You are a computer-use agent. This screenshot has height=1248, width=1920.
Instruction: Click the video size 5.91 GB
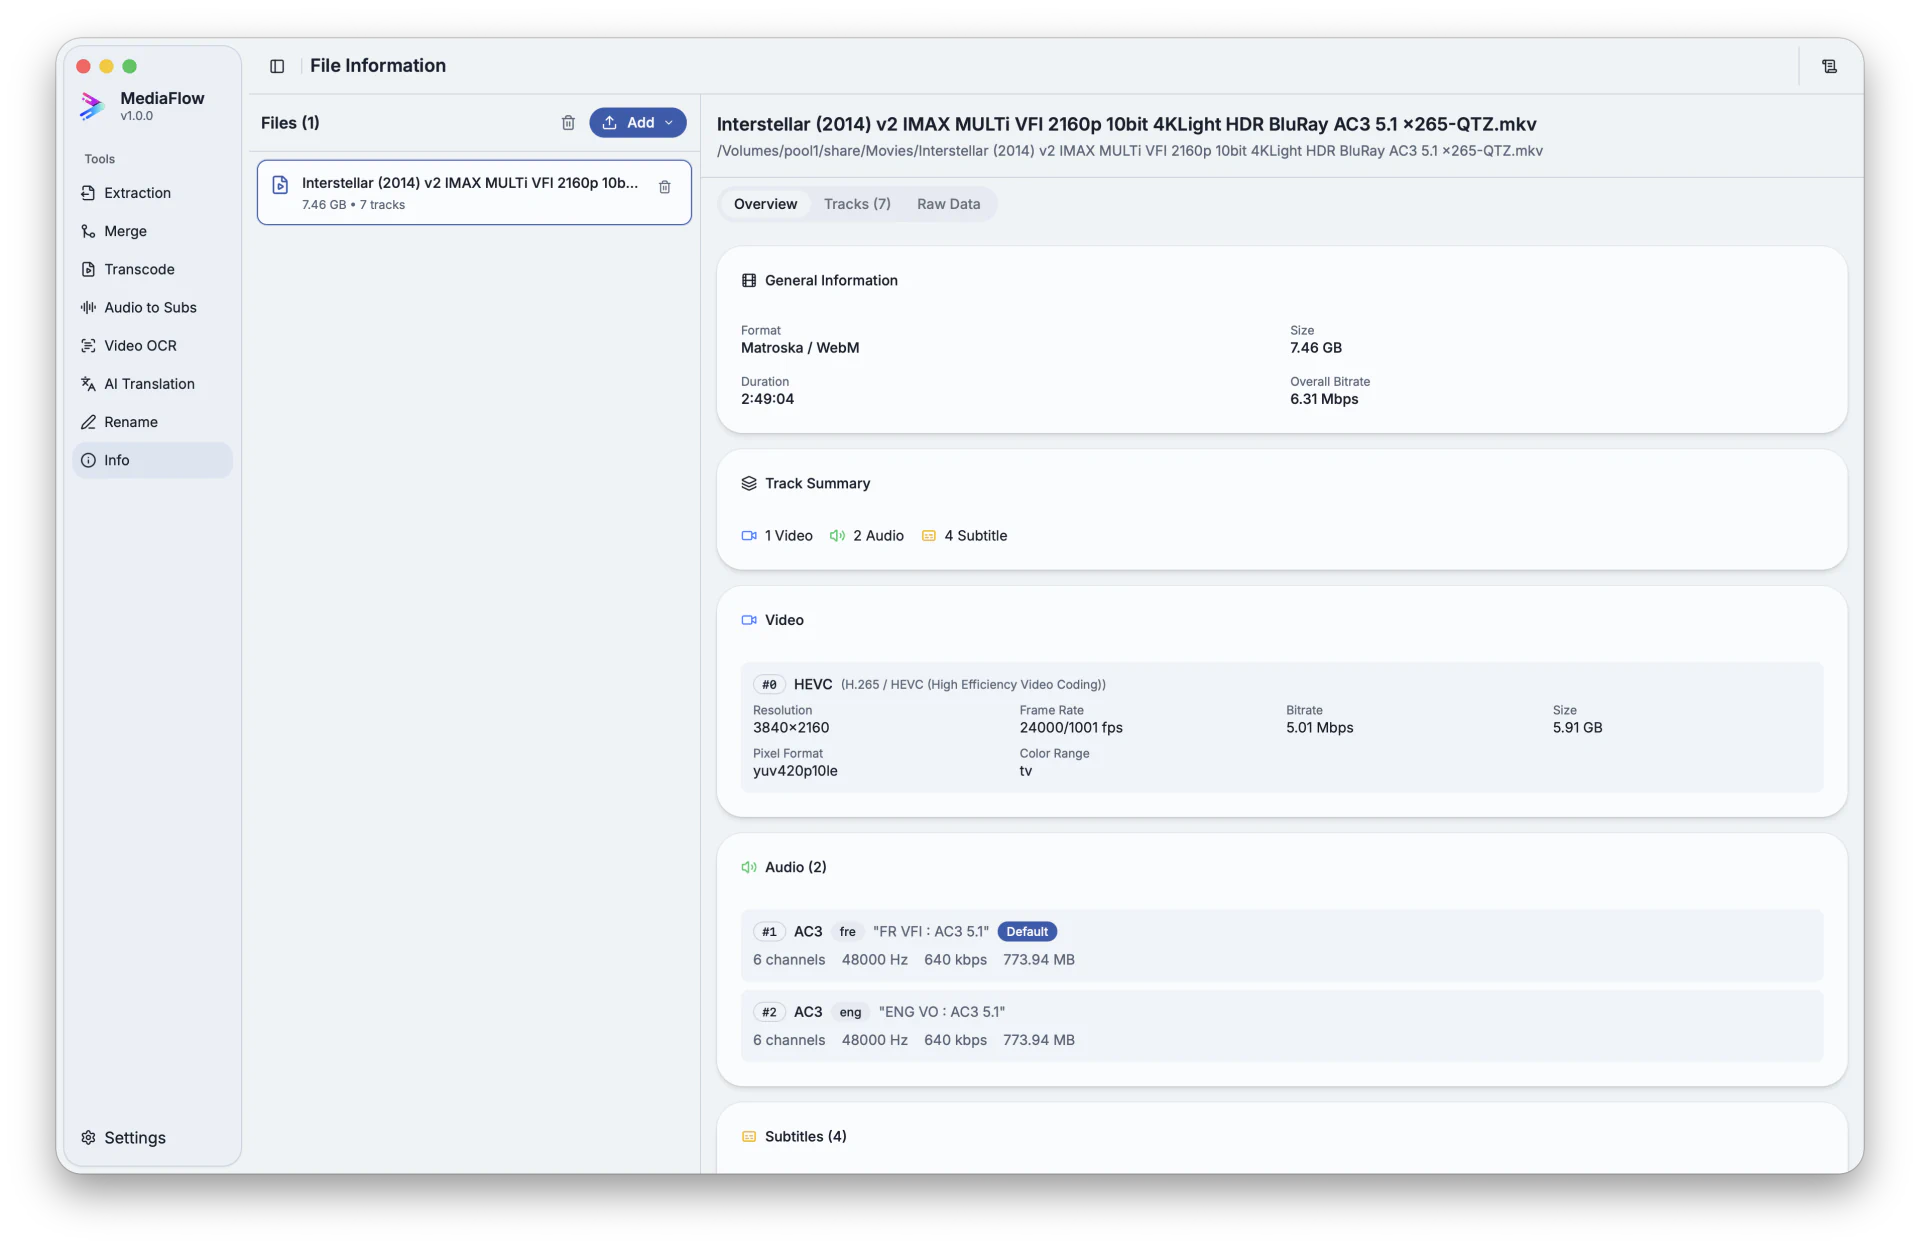click(x=1577, y=728)
